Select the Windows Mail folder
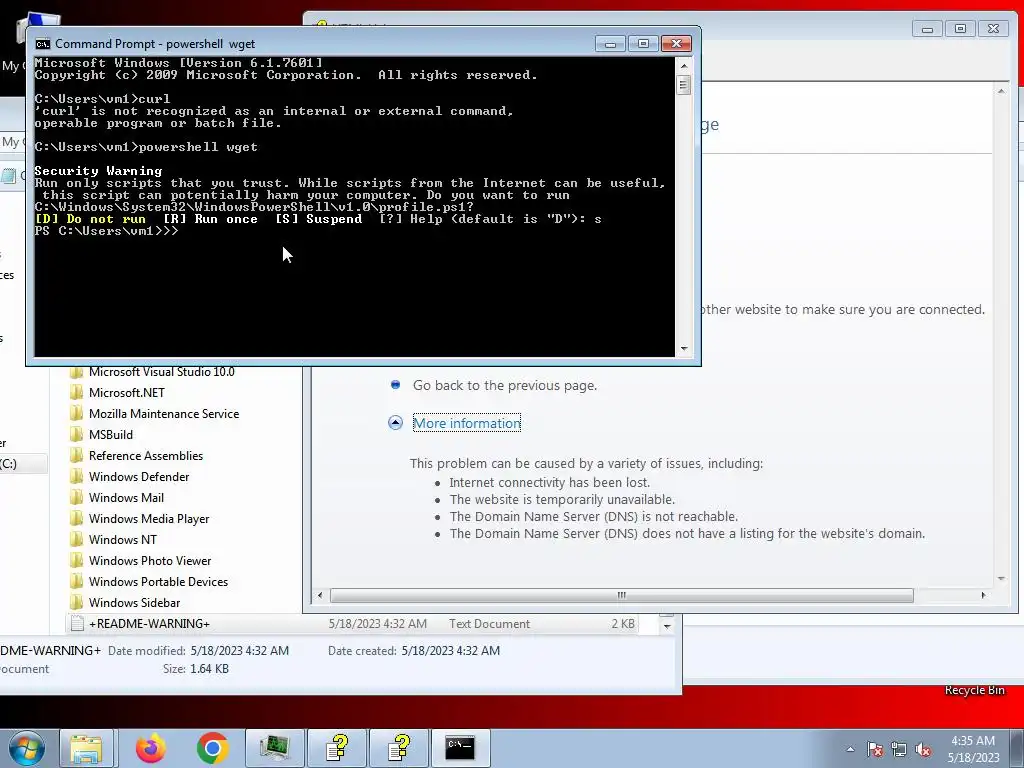The height and width of the screenshot is (768, 1024). click(126, 498)
